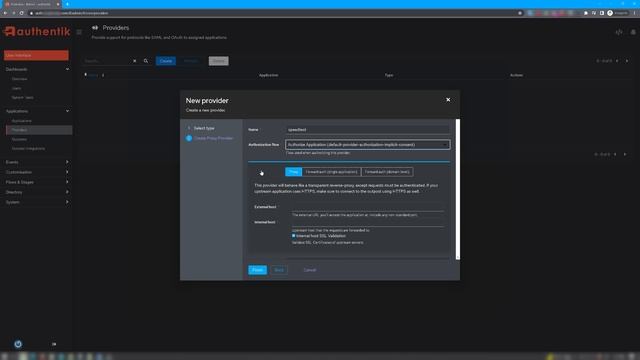Click the providers search field
The image size is (640, 360).
click(x=106, y=61)
